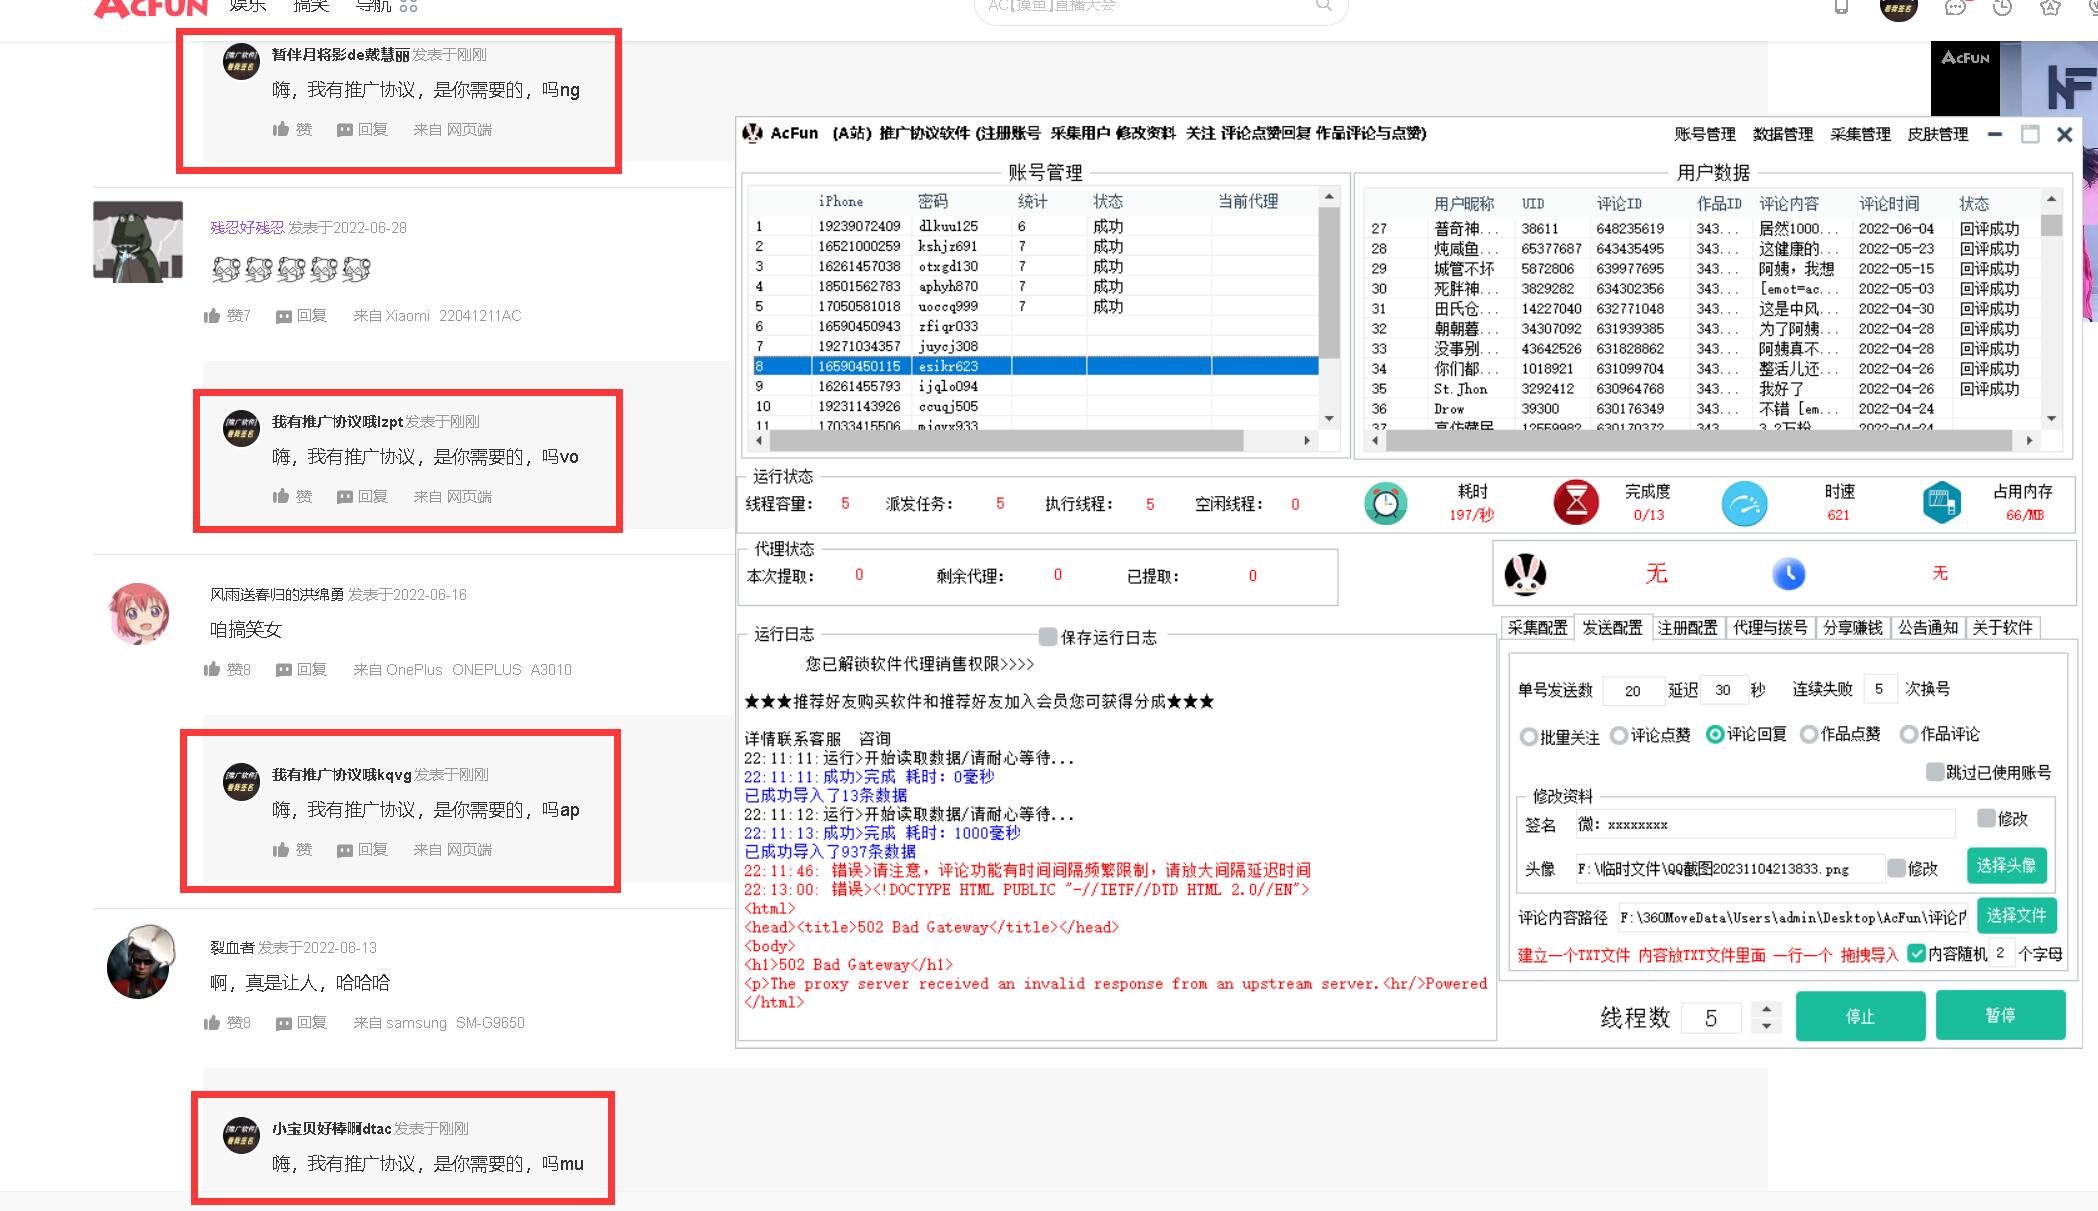
Task: Enable the 跳过已使用账号 checkbox
Action: tap(1935, 772)
